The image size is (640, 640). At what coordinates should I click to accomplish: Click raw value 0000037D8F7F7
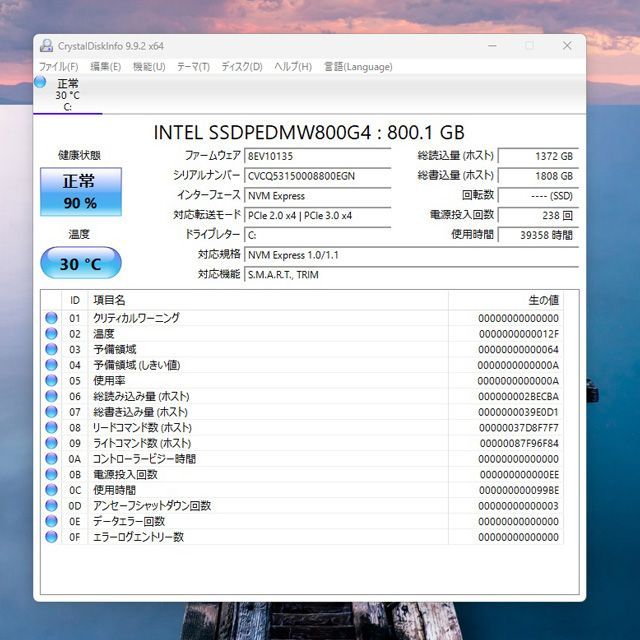click(519, 428)
